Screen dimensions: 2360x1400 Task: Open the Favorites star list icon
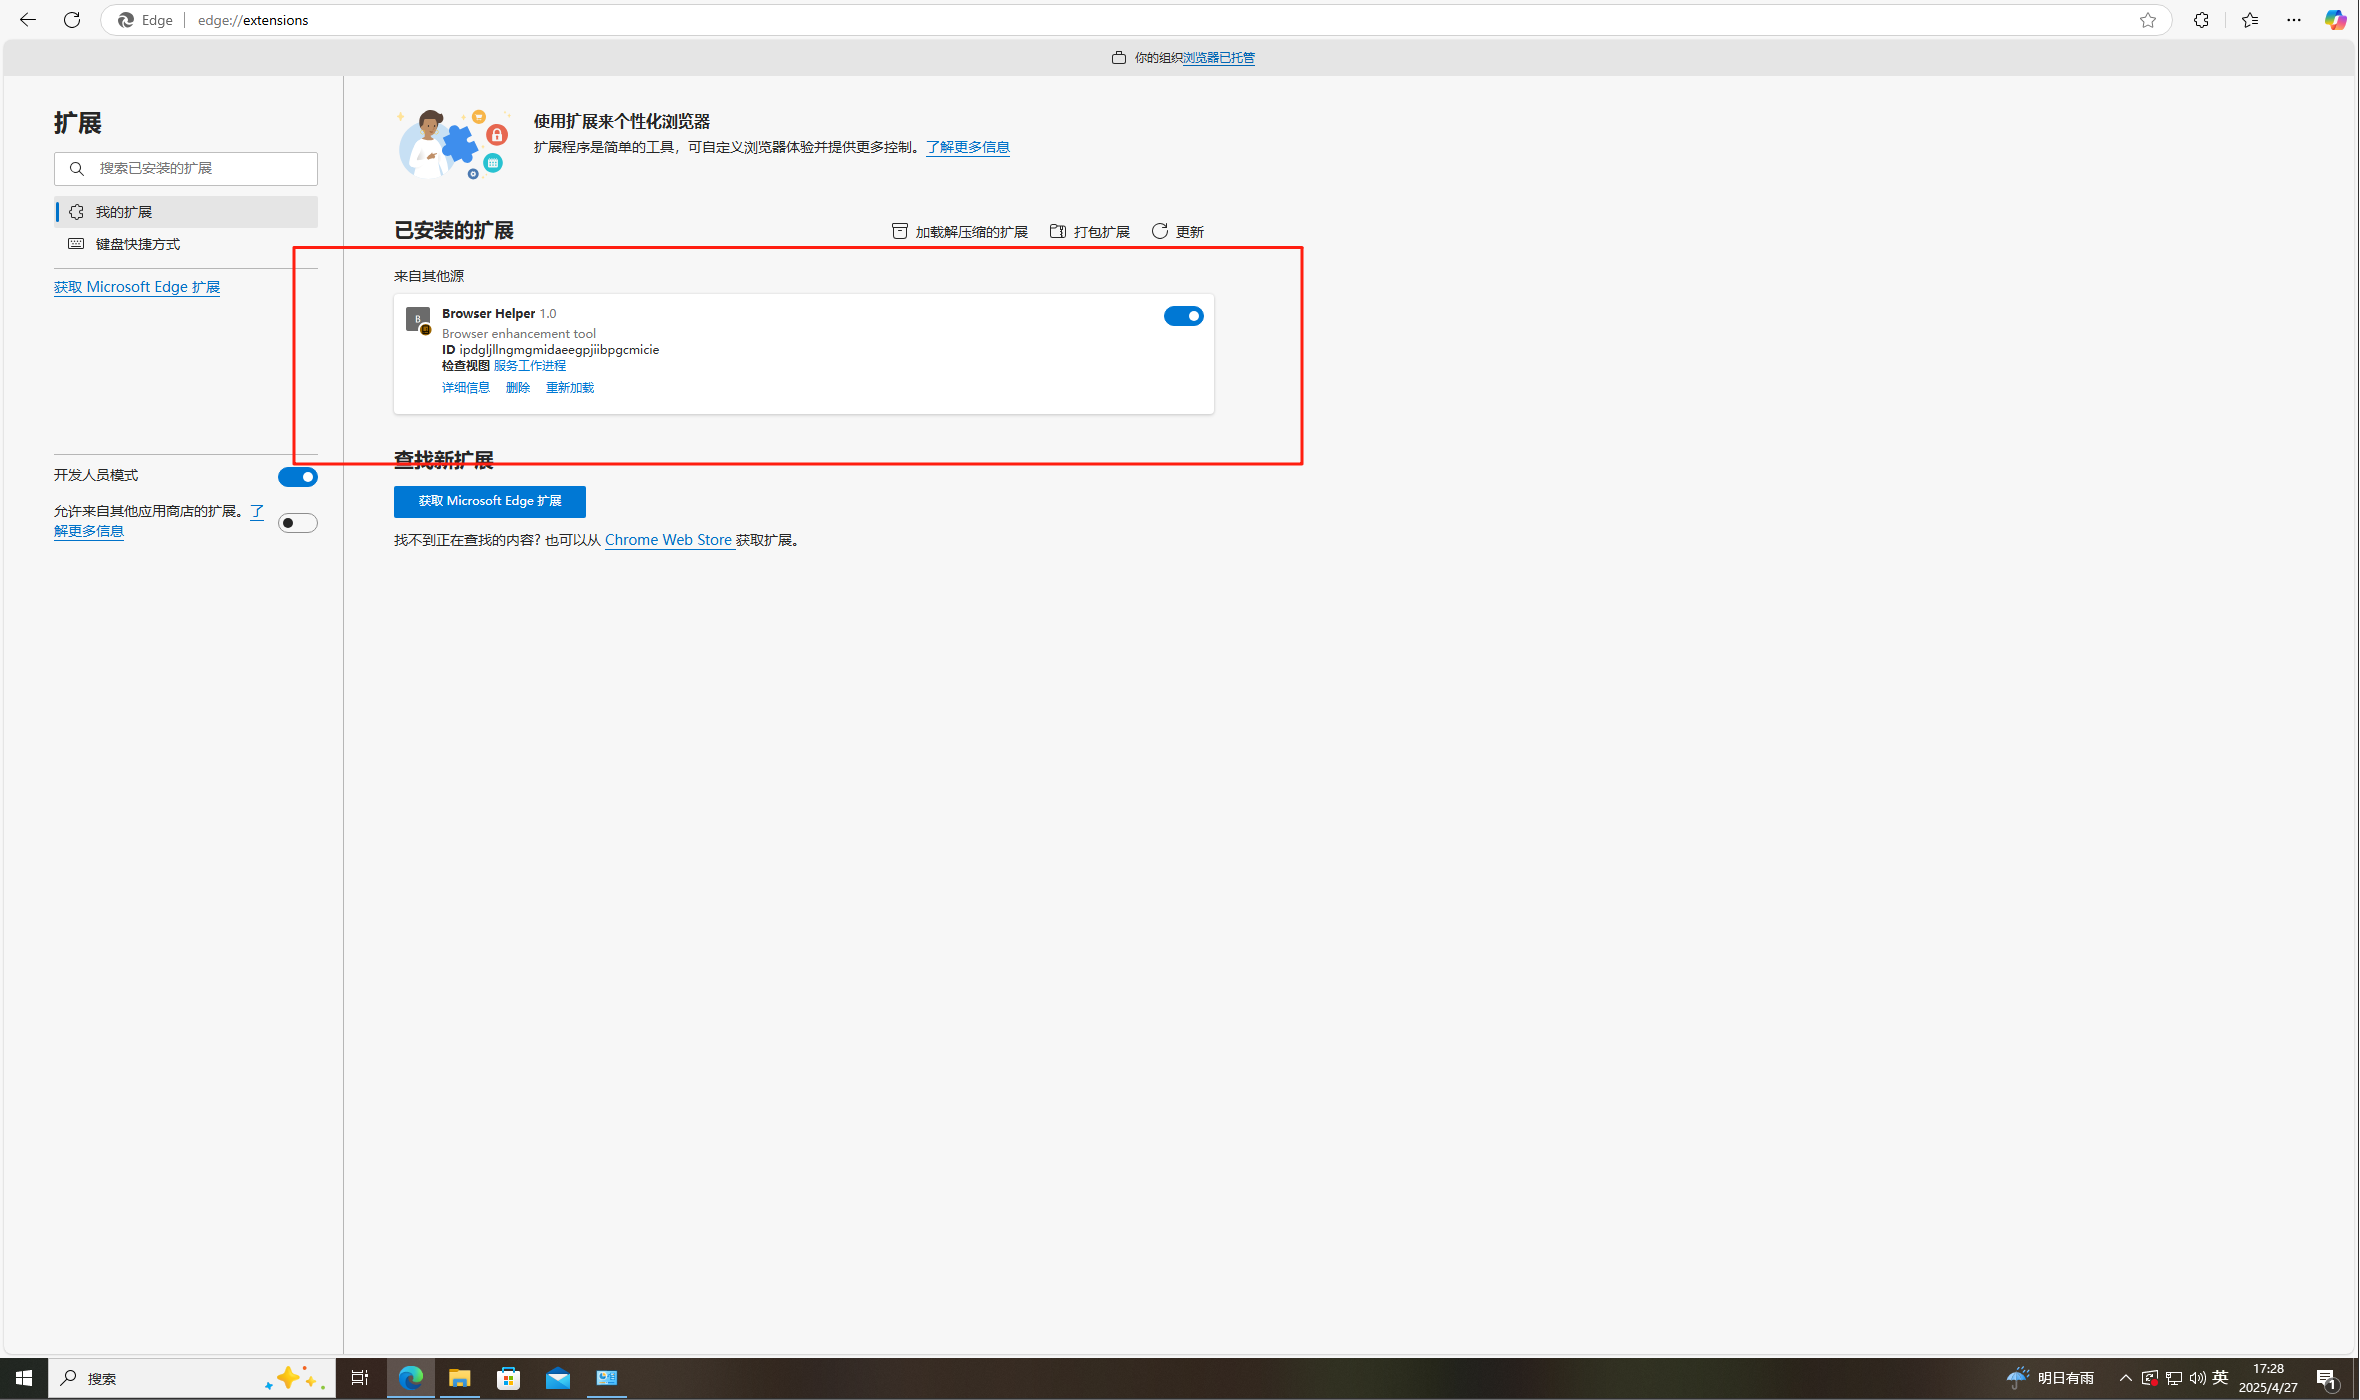tap(2250, 20)
